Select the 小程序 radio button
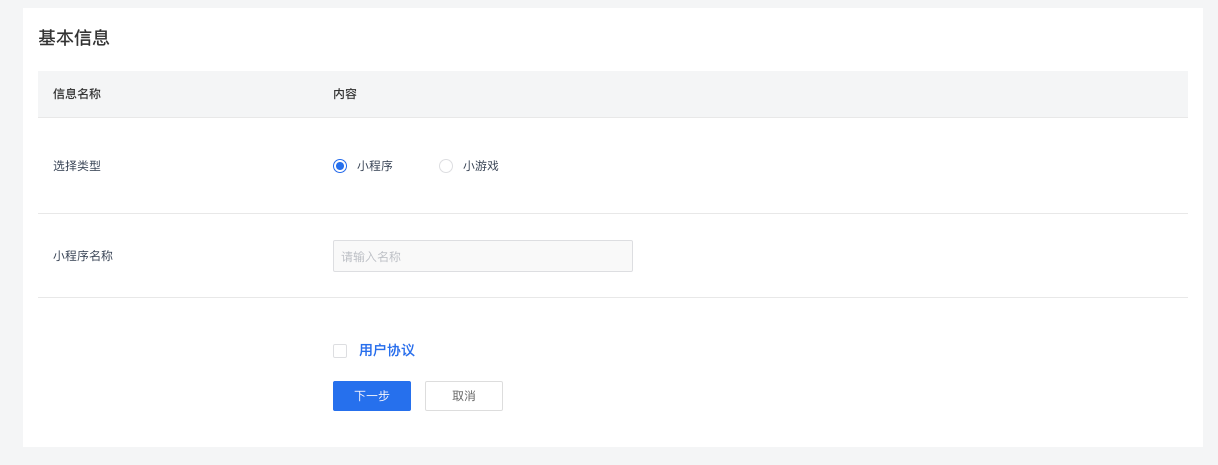 pos(340,166)
